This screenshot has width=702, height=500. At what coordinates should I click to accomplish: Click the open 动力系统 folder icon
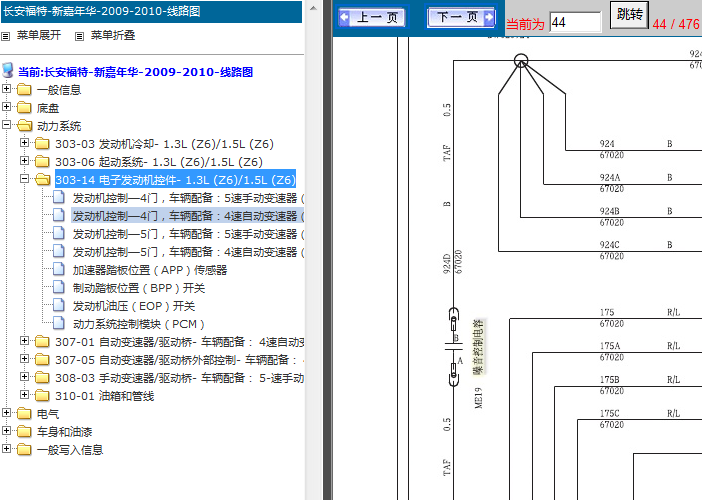tap(25, 126)
